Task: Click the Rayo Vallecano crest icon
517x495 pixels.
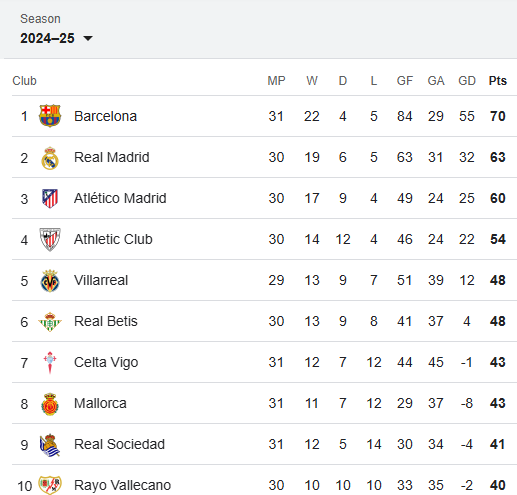Action: (50, 485)
